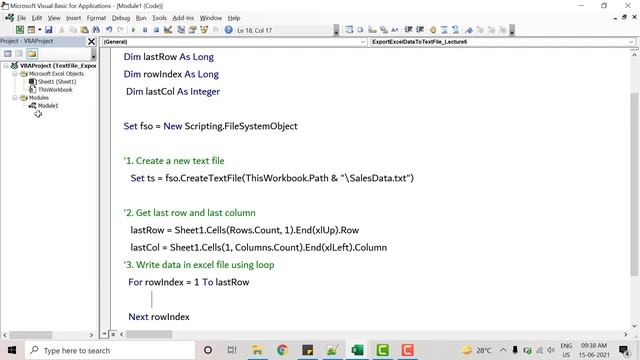
Task: Click View Object icon in Project panel
Action: 19,53
